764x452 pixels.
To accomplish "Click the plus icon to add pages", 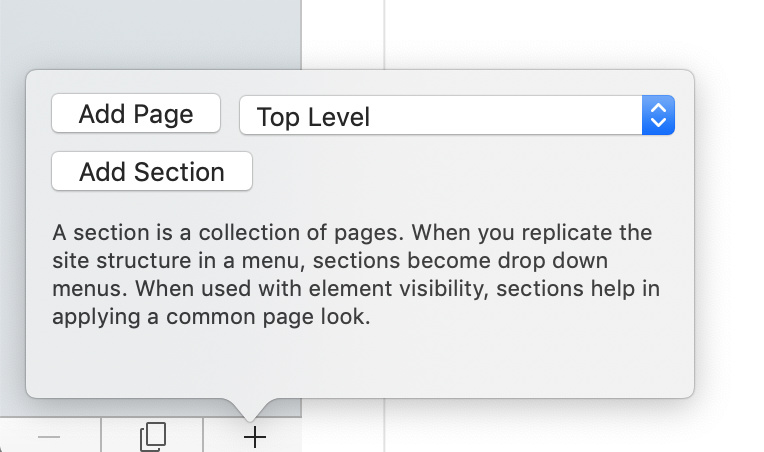I will [x=255, y=437].
